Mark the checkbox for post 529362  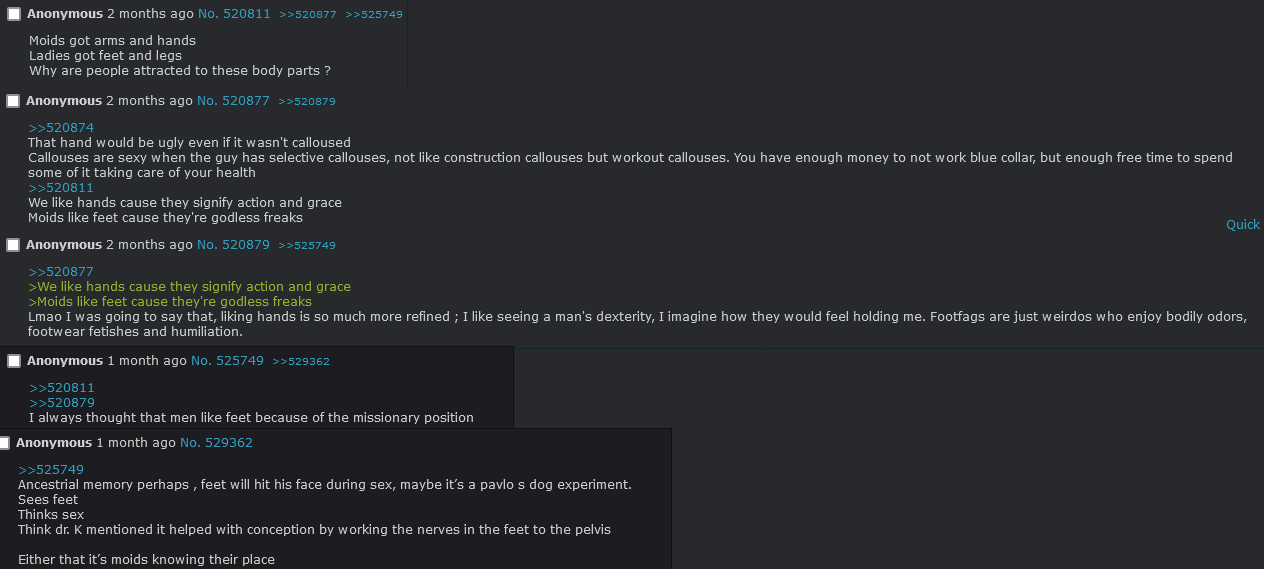point(4,443)
